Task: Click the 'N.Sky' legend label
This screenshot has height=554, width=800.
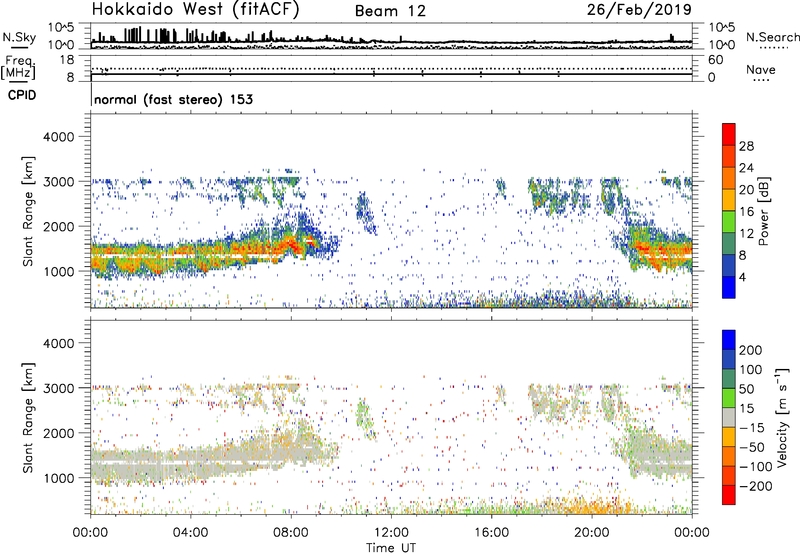Action: [x=19, y=37]
